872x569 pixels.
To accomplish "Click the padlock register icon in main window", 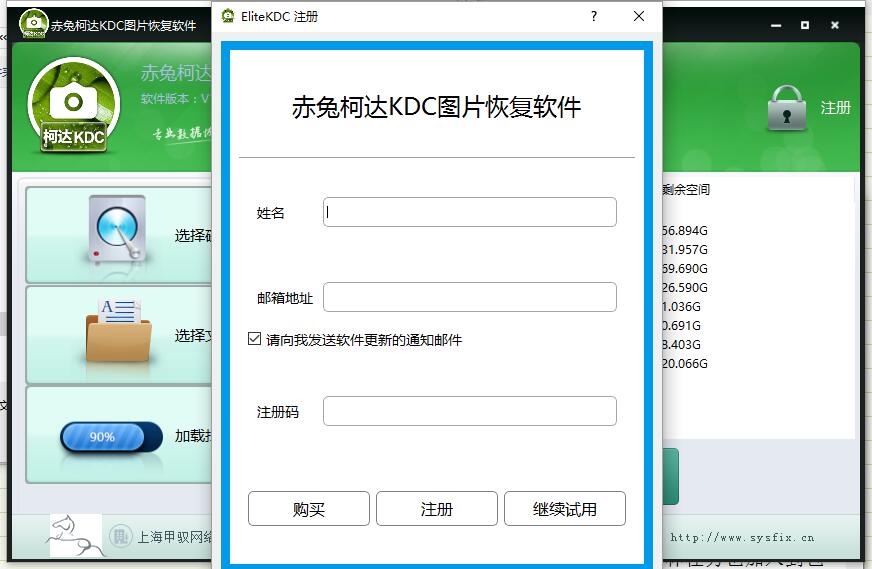I will tap(786, 108).
